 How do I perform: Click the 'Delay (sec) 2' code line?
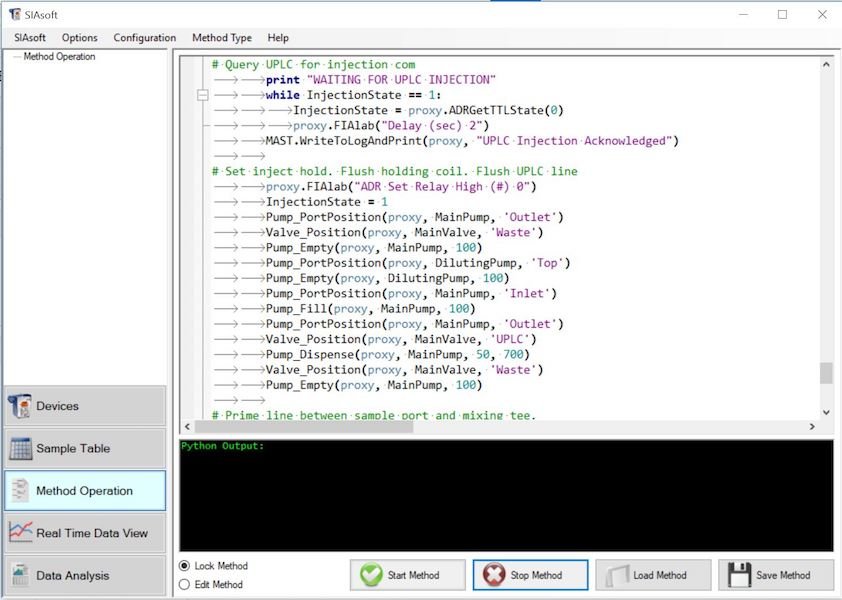click(x=391, y=126)
